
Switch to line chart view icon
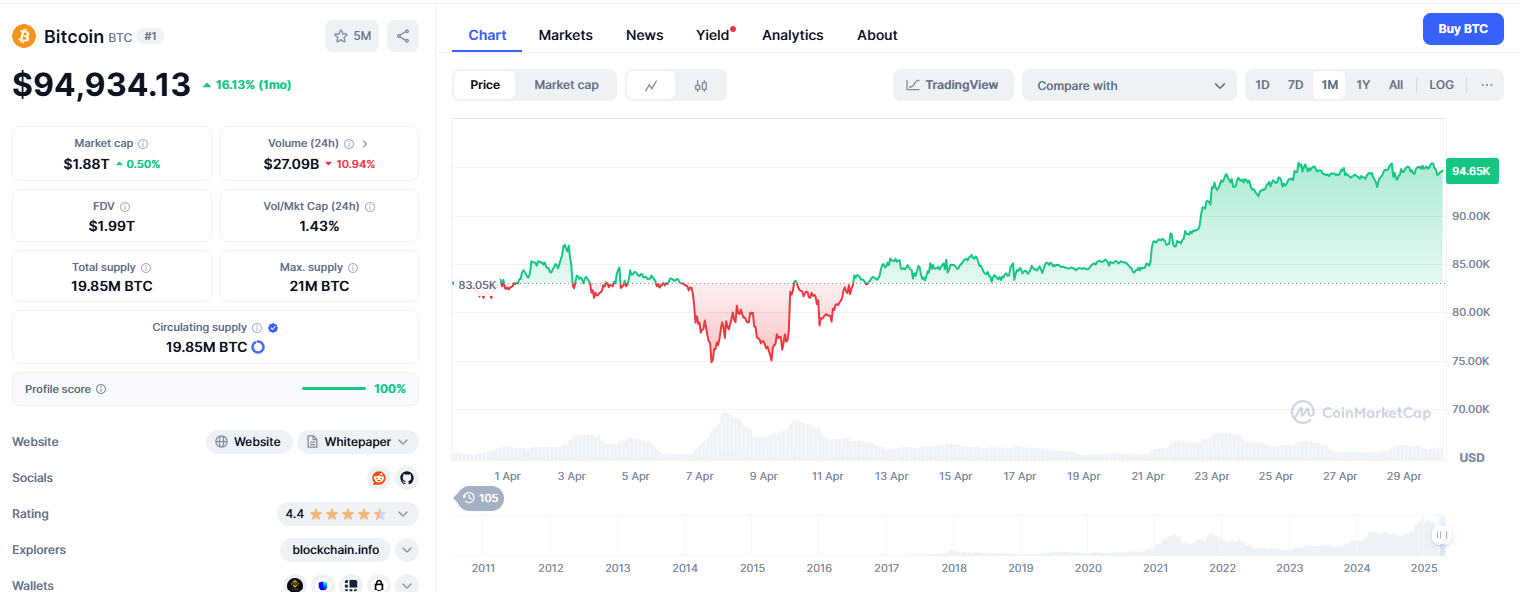point(651,85)
